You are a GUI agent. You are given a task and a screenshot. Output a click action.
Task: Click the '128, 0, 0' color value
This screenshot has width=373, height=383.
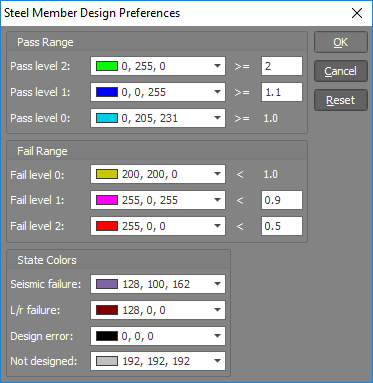coord(144,310)
